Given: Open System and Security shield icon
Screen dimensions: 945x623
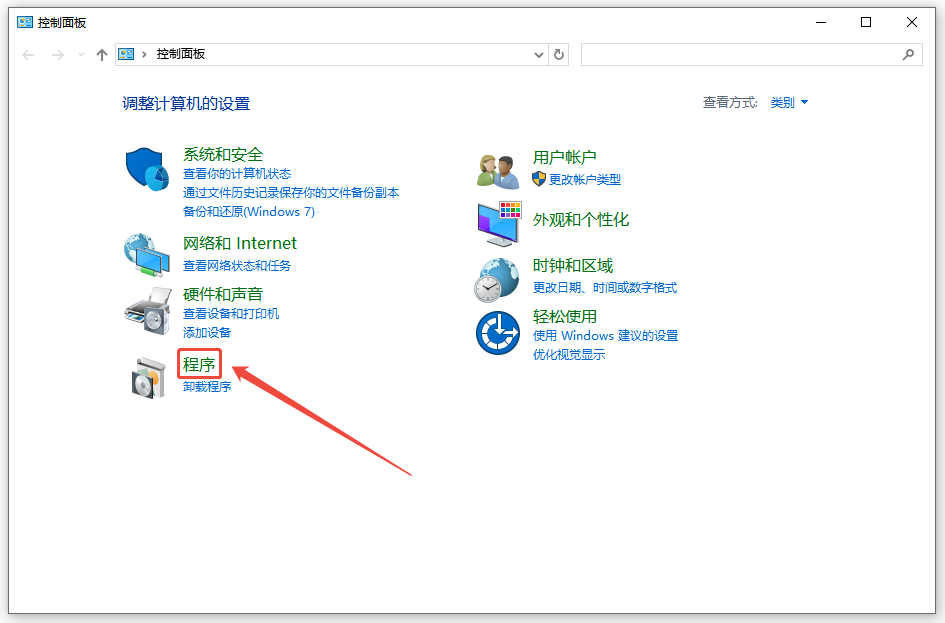Looking at the screenshot, I should [x=147, y=169].
